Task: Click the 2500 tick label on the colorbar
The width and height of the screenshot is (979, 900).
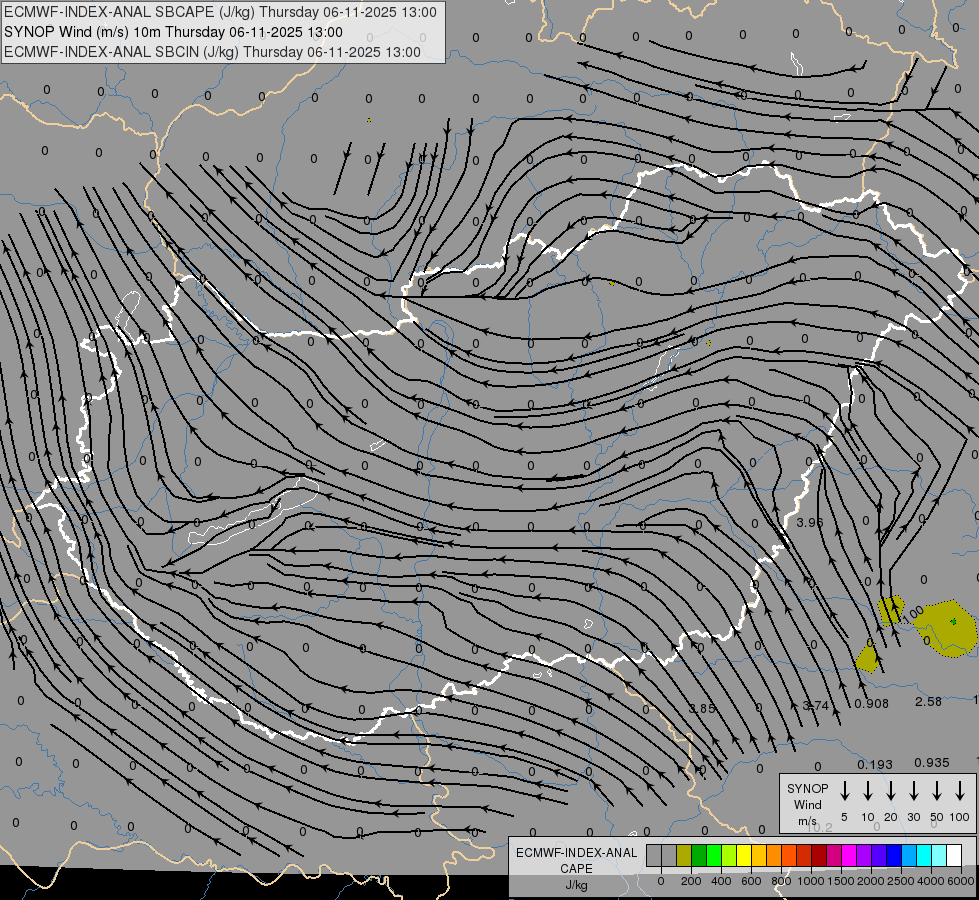Action: tap(901, 881)
